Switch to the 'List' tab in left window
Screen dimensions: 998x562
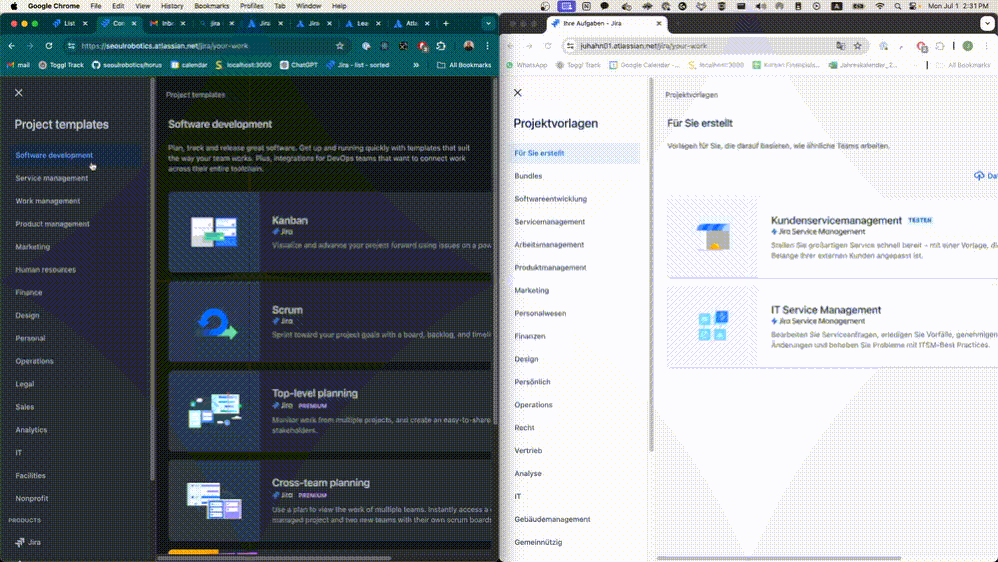pyautogui.click(x=69, y=24)
